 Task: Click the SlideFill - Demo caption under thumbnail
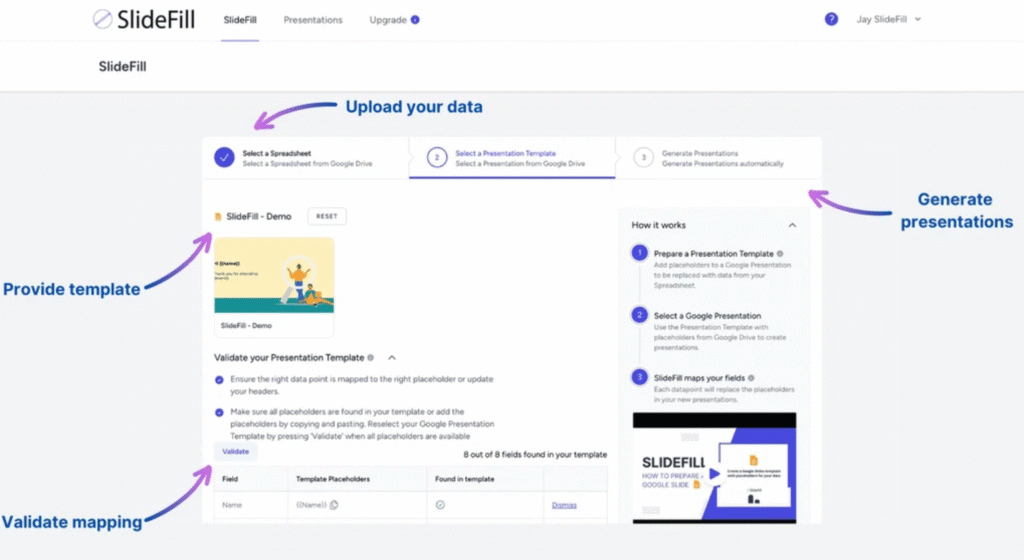coord(246,326)
